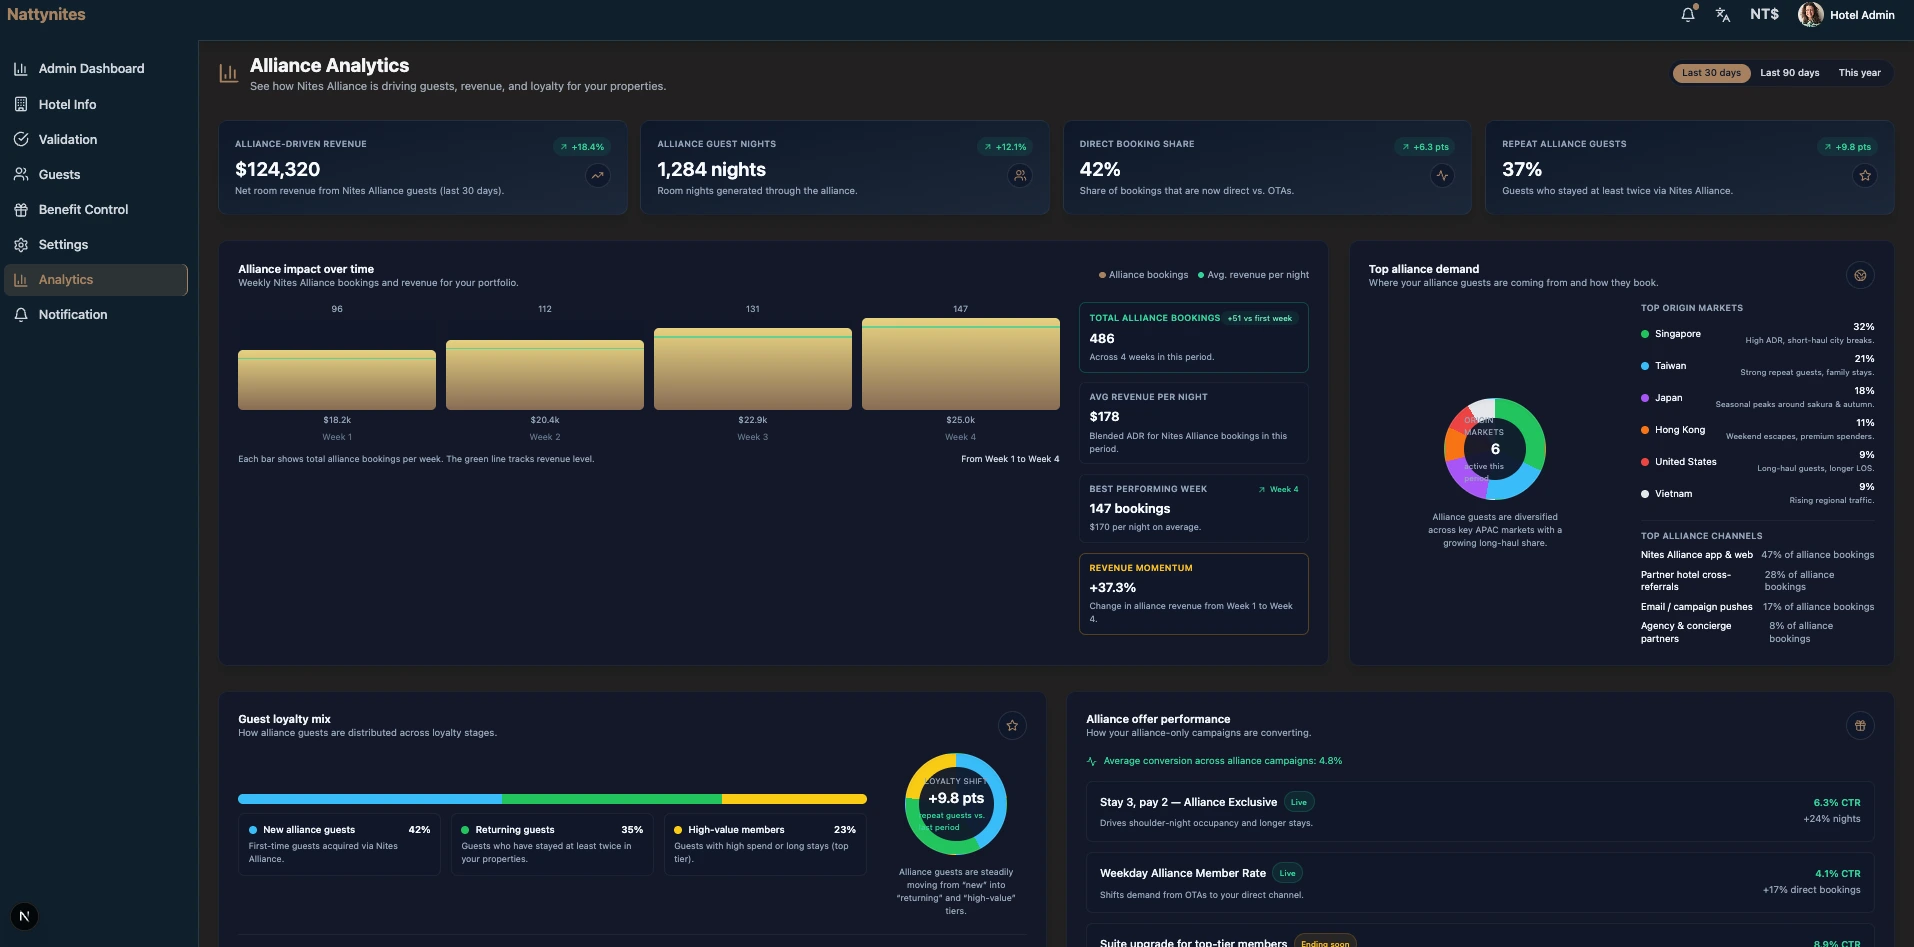Click the Week 4 bar in the impact chart
This screenshot has width=1914, height=947.
coord(960,364)
